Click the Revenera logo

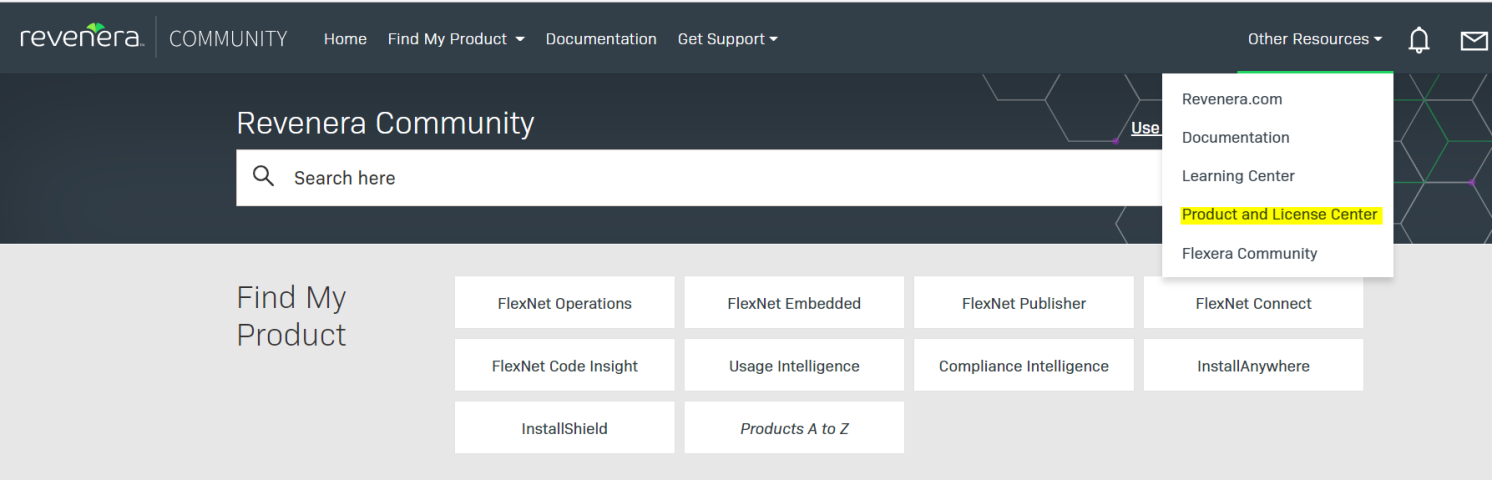pyautogui.click(x=82, y=38)
